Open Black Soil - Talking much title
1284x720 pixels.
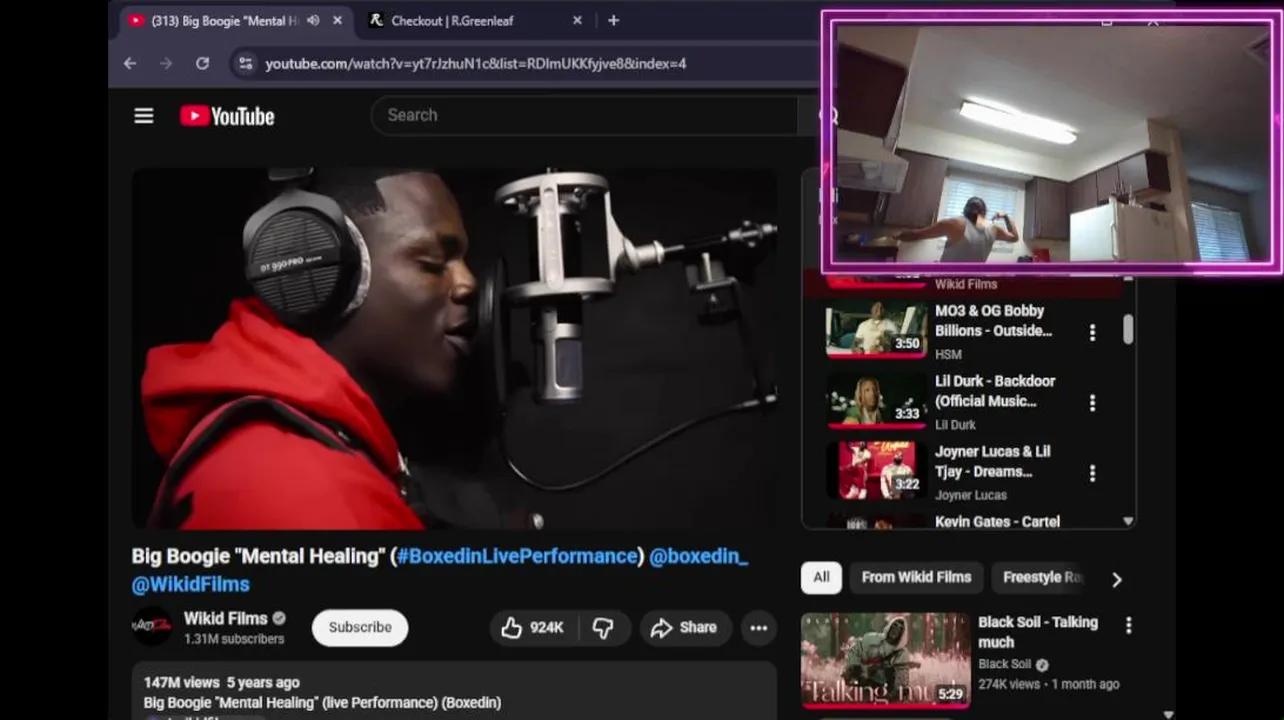[1038, 632]
